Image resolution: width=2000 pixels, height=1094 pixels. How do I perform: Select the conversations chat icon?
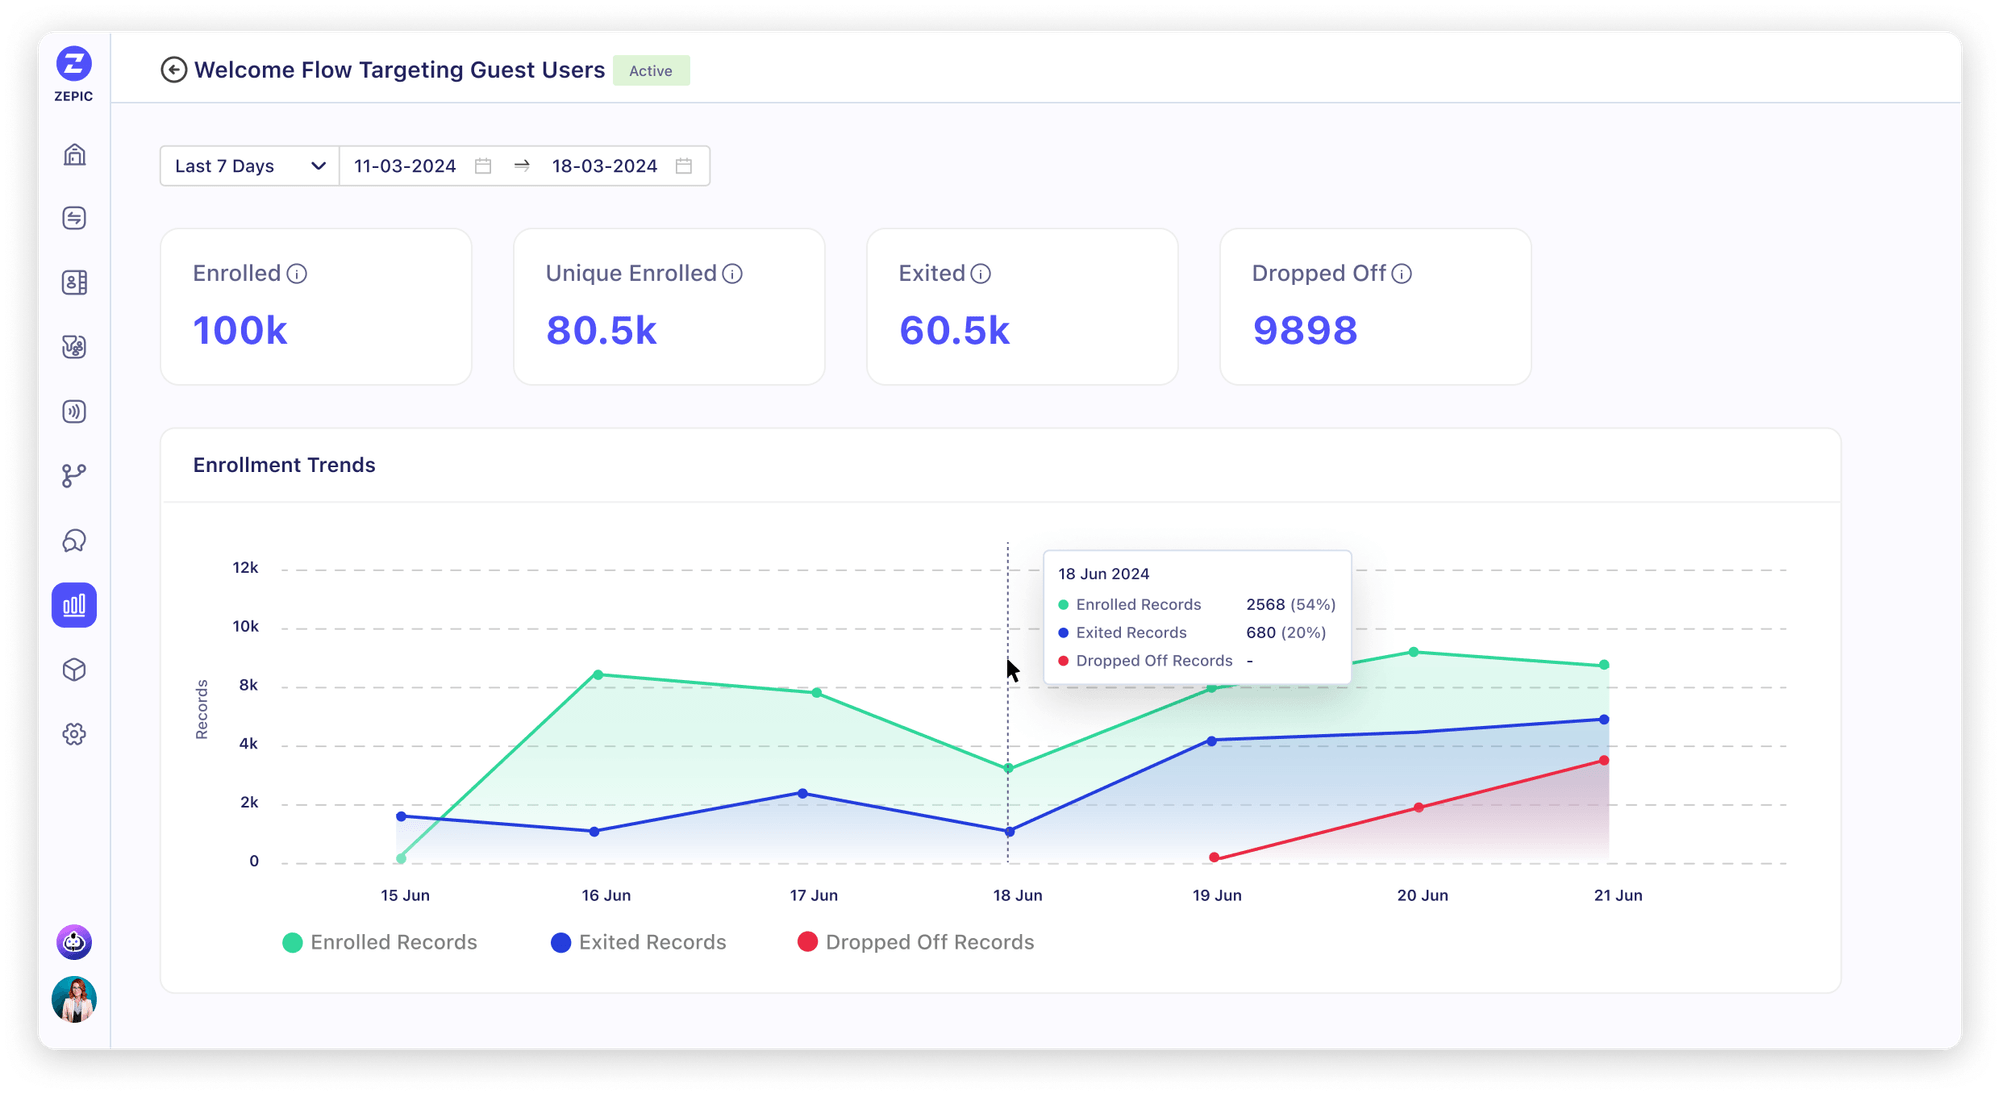73,540
